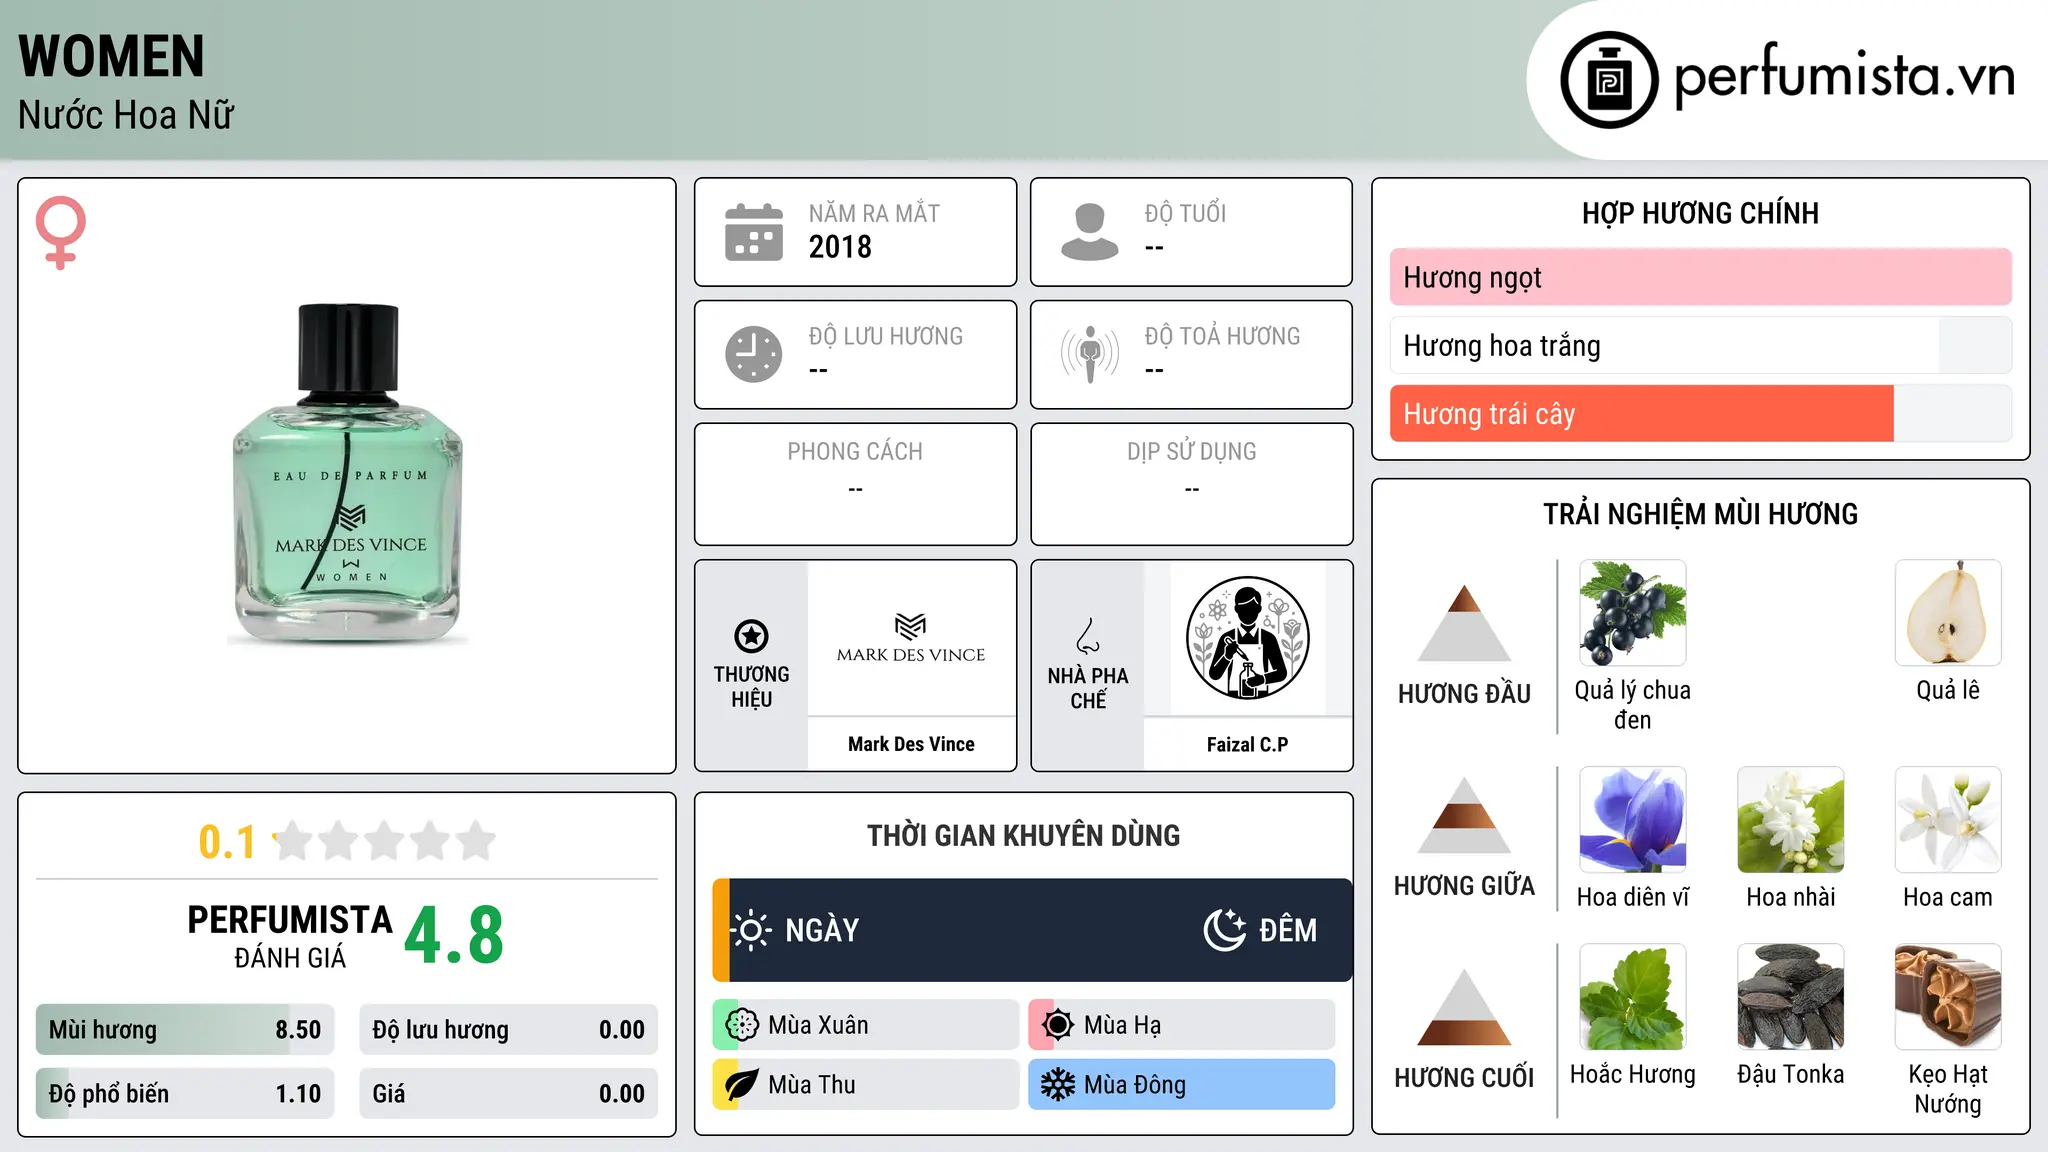
Task: Open the Hoa diên vĩ note image
Action: (x=1633, y=820)
